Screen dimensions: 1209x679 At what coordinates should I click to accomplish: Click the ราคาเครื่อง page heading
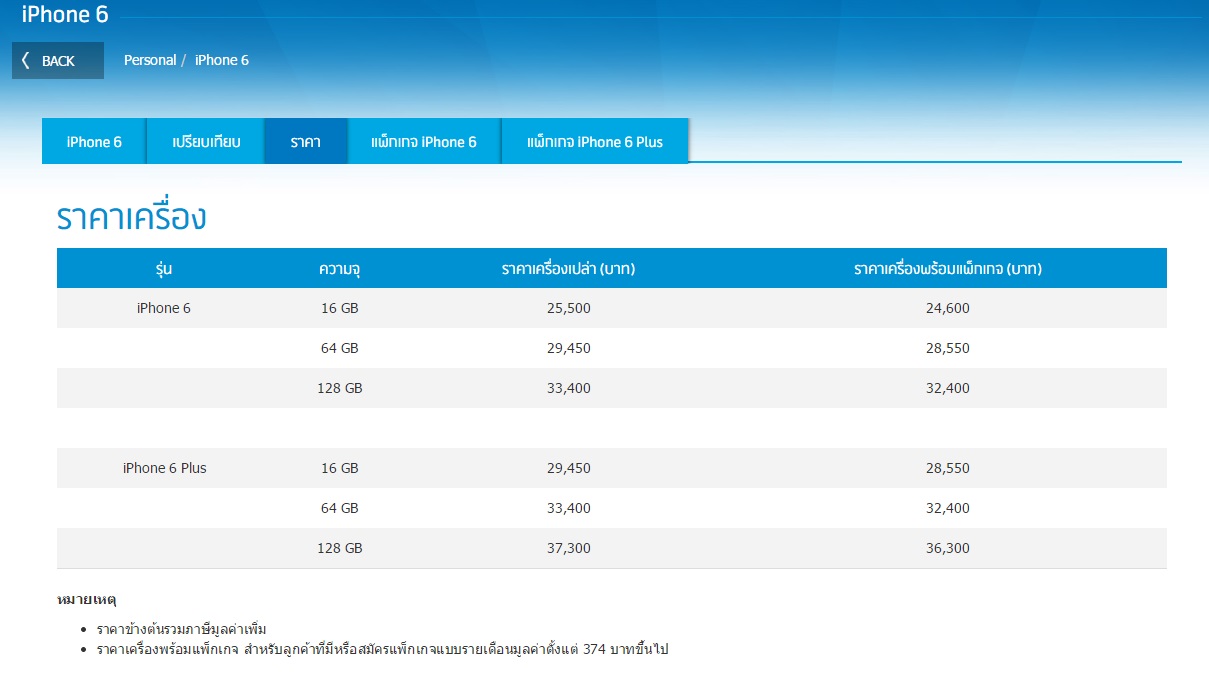132,217
